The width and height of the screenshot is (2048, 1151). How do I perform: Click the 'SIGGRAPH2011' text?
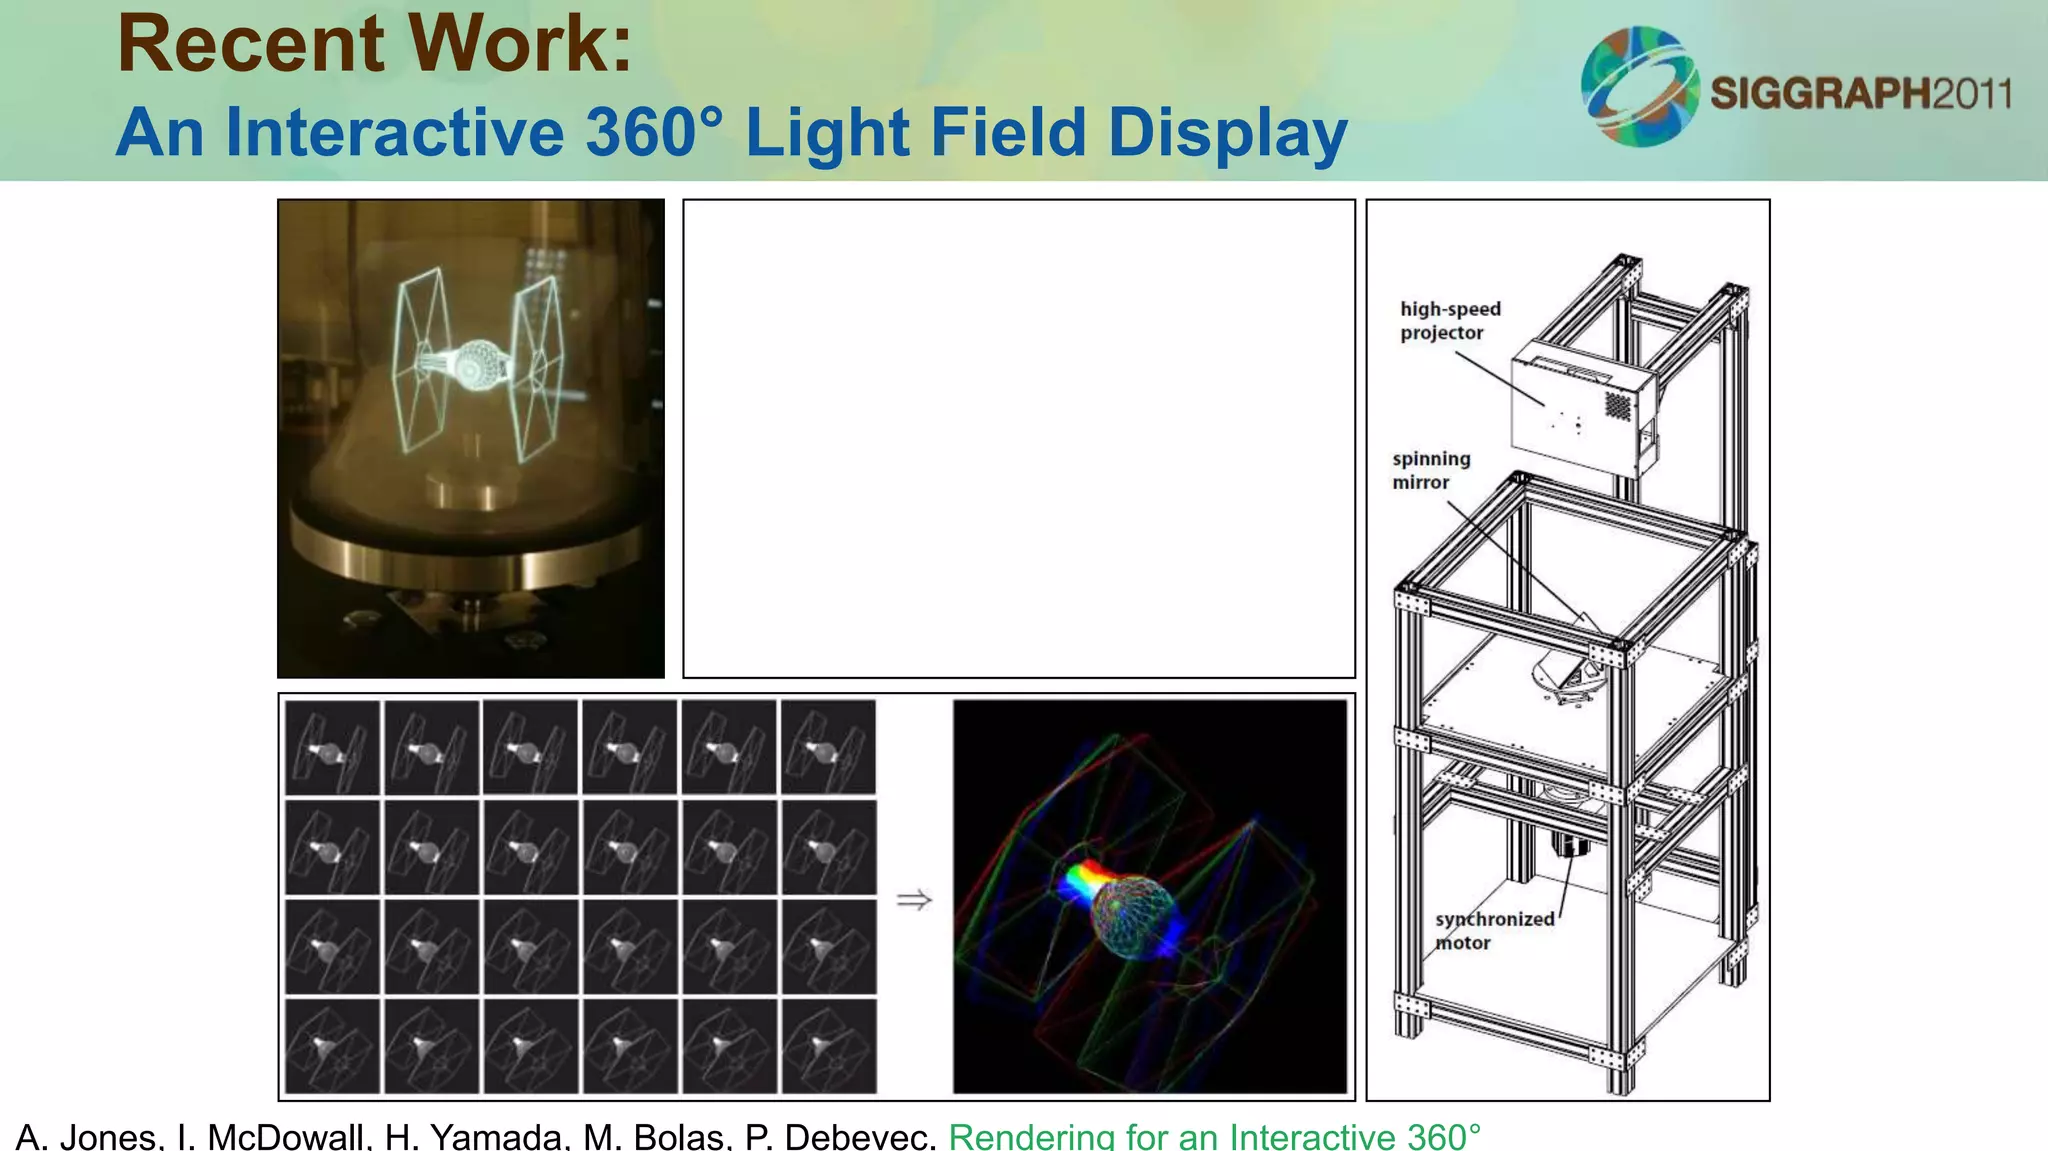1860,94
